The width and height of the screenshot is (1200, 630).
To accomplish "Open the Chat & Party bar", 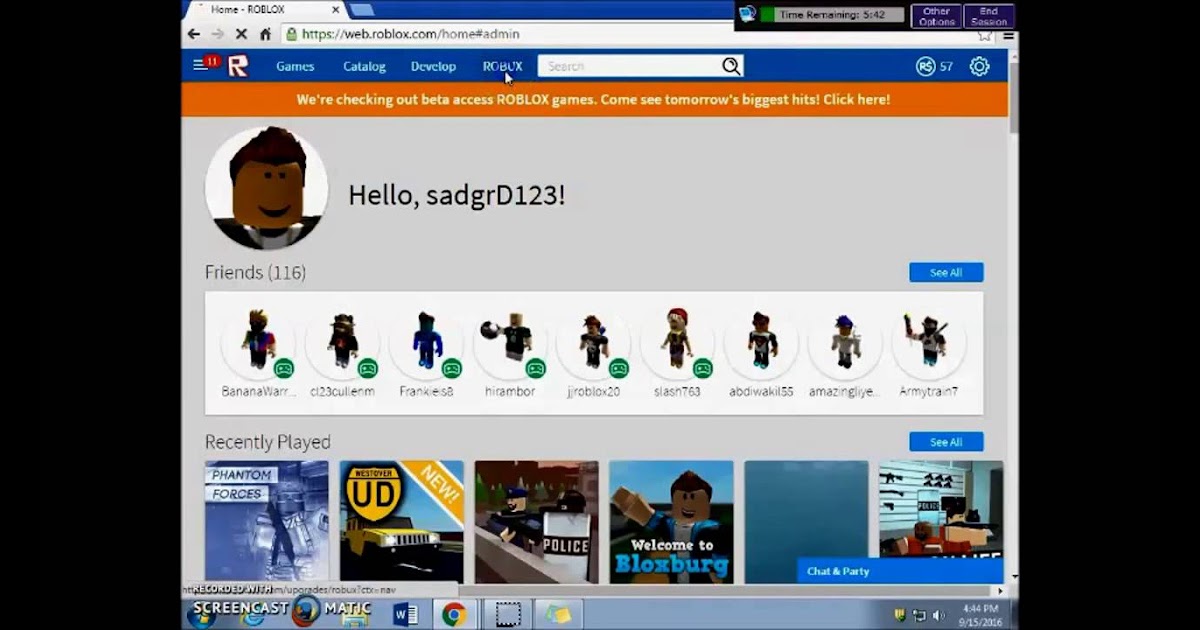I will [900, 572].
